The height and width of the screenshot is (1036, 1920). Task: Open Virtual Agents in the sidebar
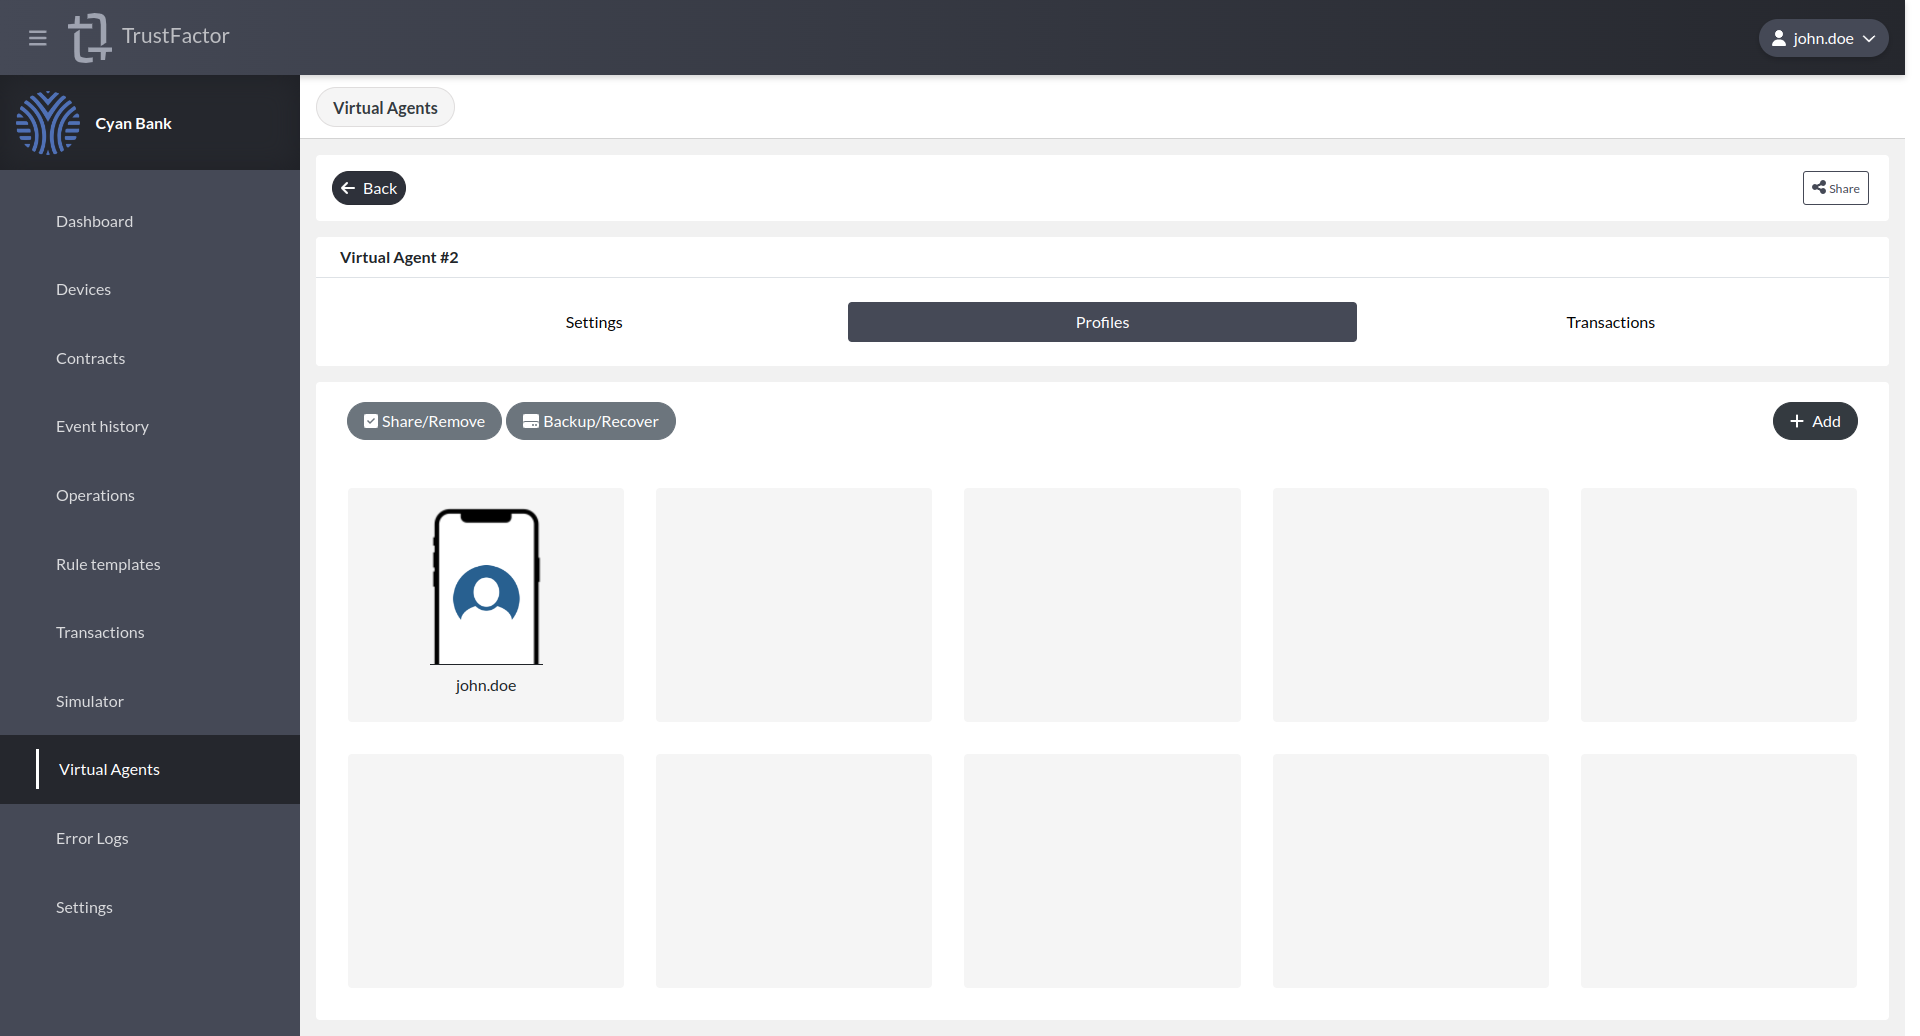108,769
